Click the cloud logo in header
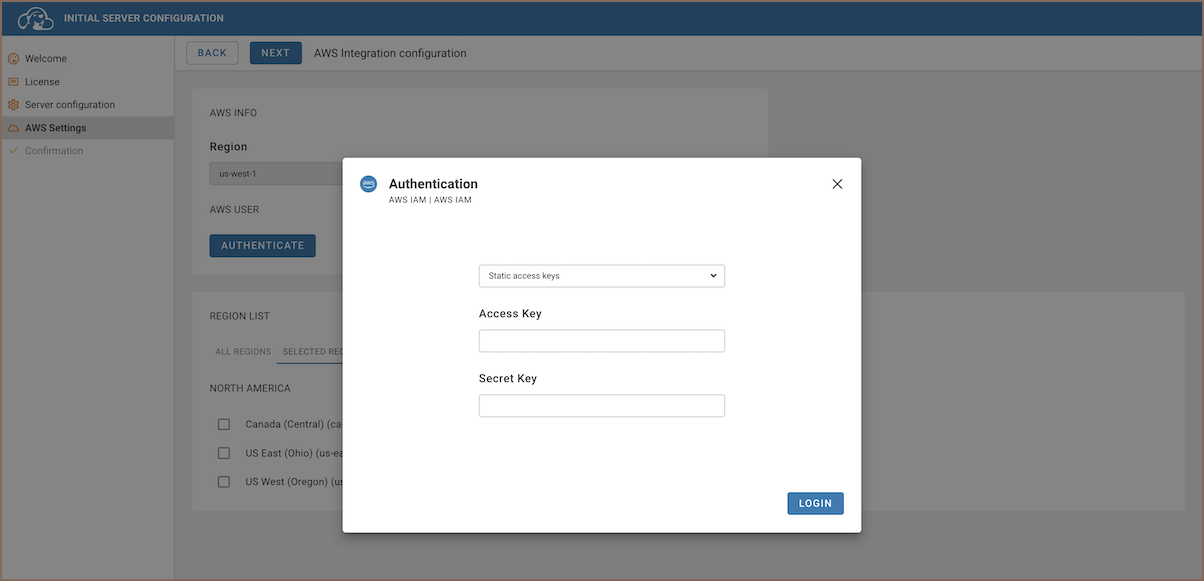 pyautogui.click(x=36, y=18)
